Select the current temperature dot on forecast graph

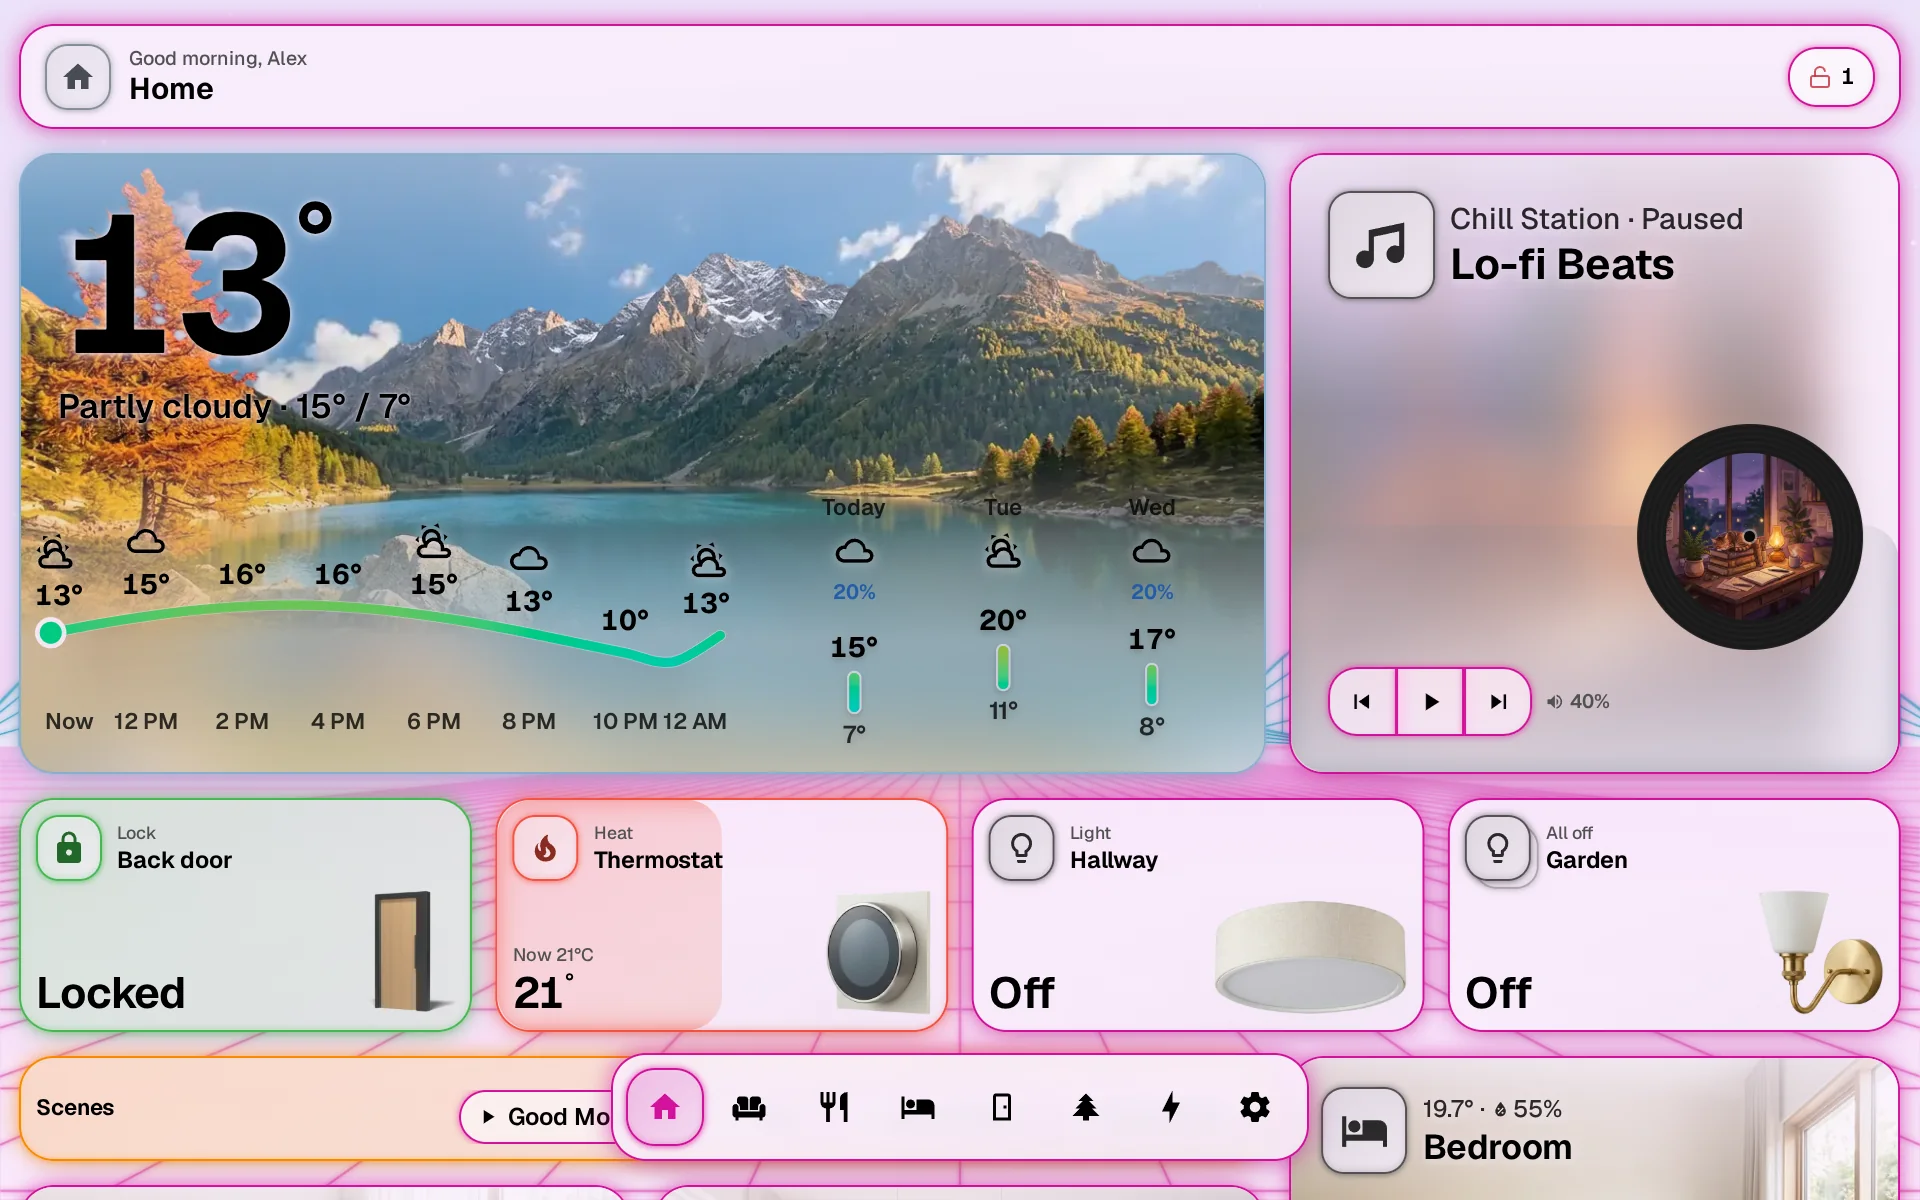51,632
